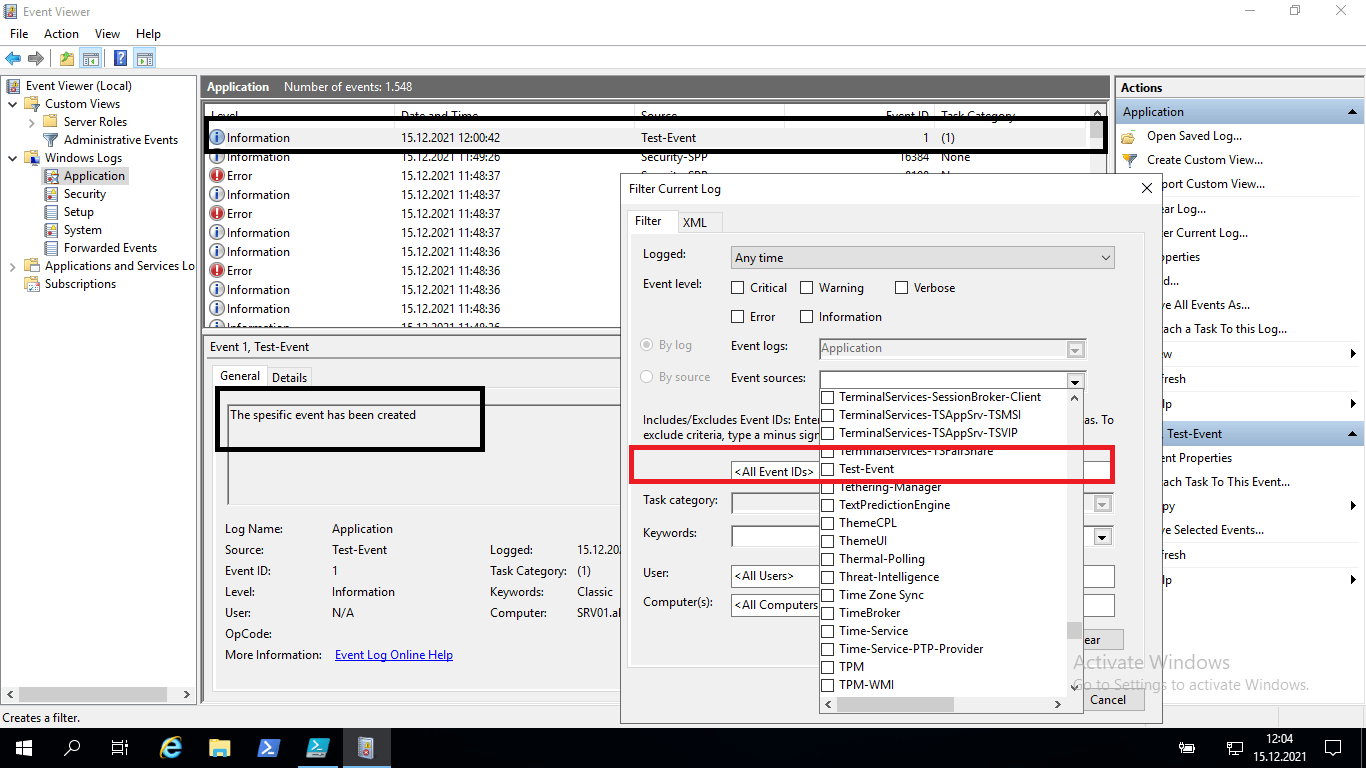Viewport: 1366px width, 768px height.
Task: Open Administrative Events funnel view
Action: [x=120, y=140]
